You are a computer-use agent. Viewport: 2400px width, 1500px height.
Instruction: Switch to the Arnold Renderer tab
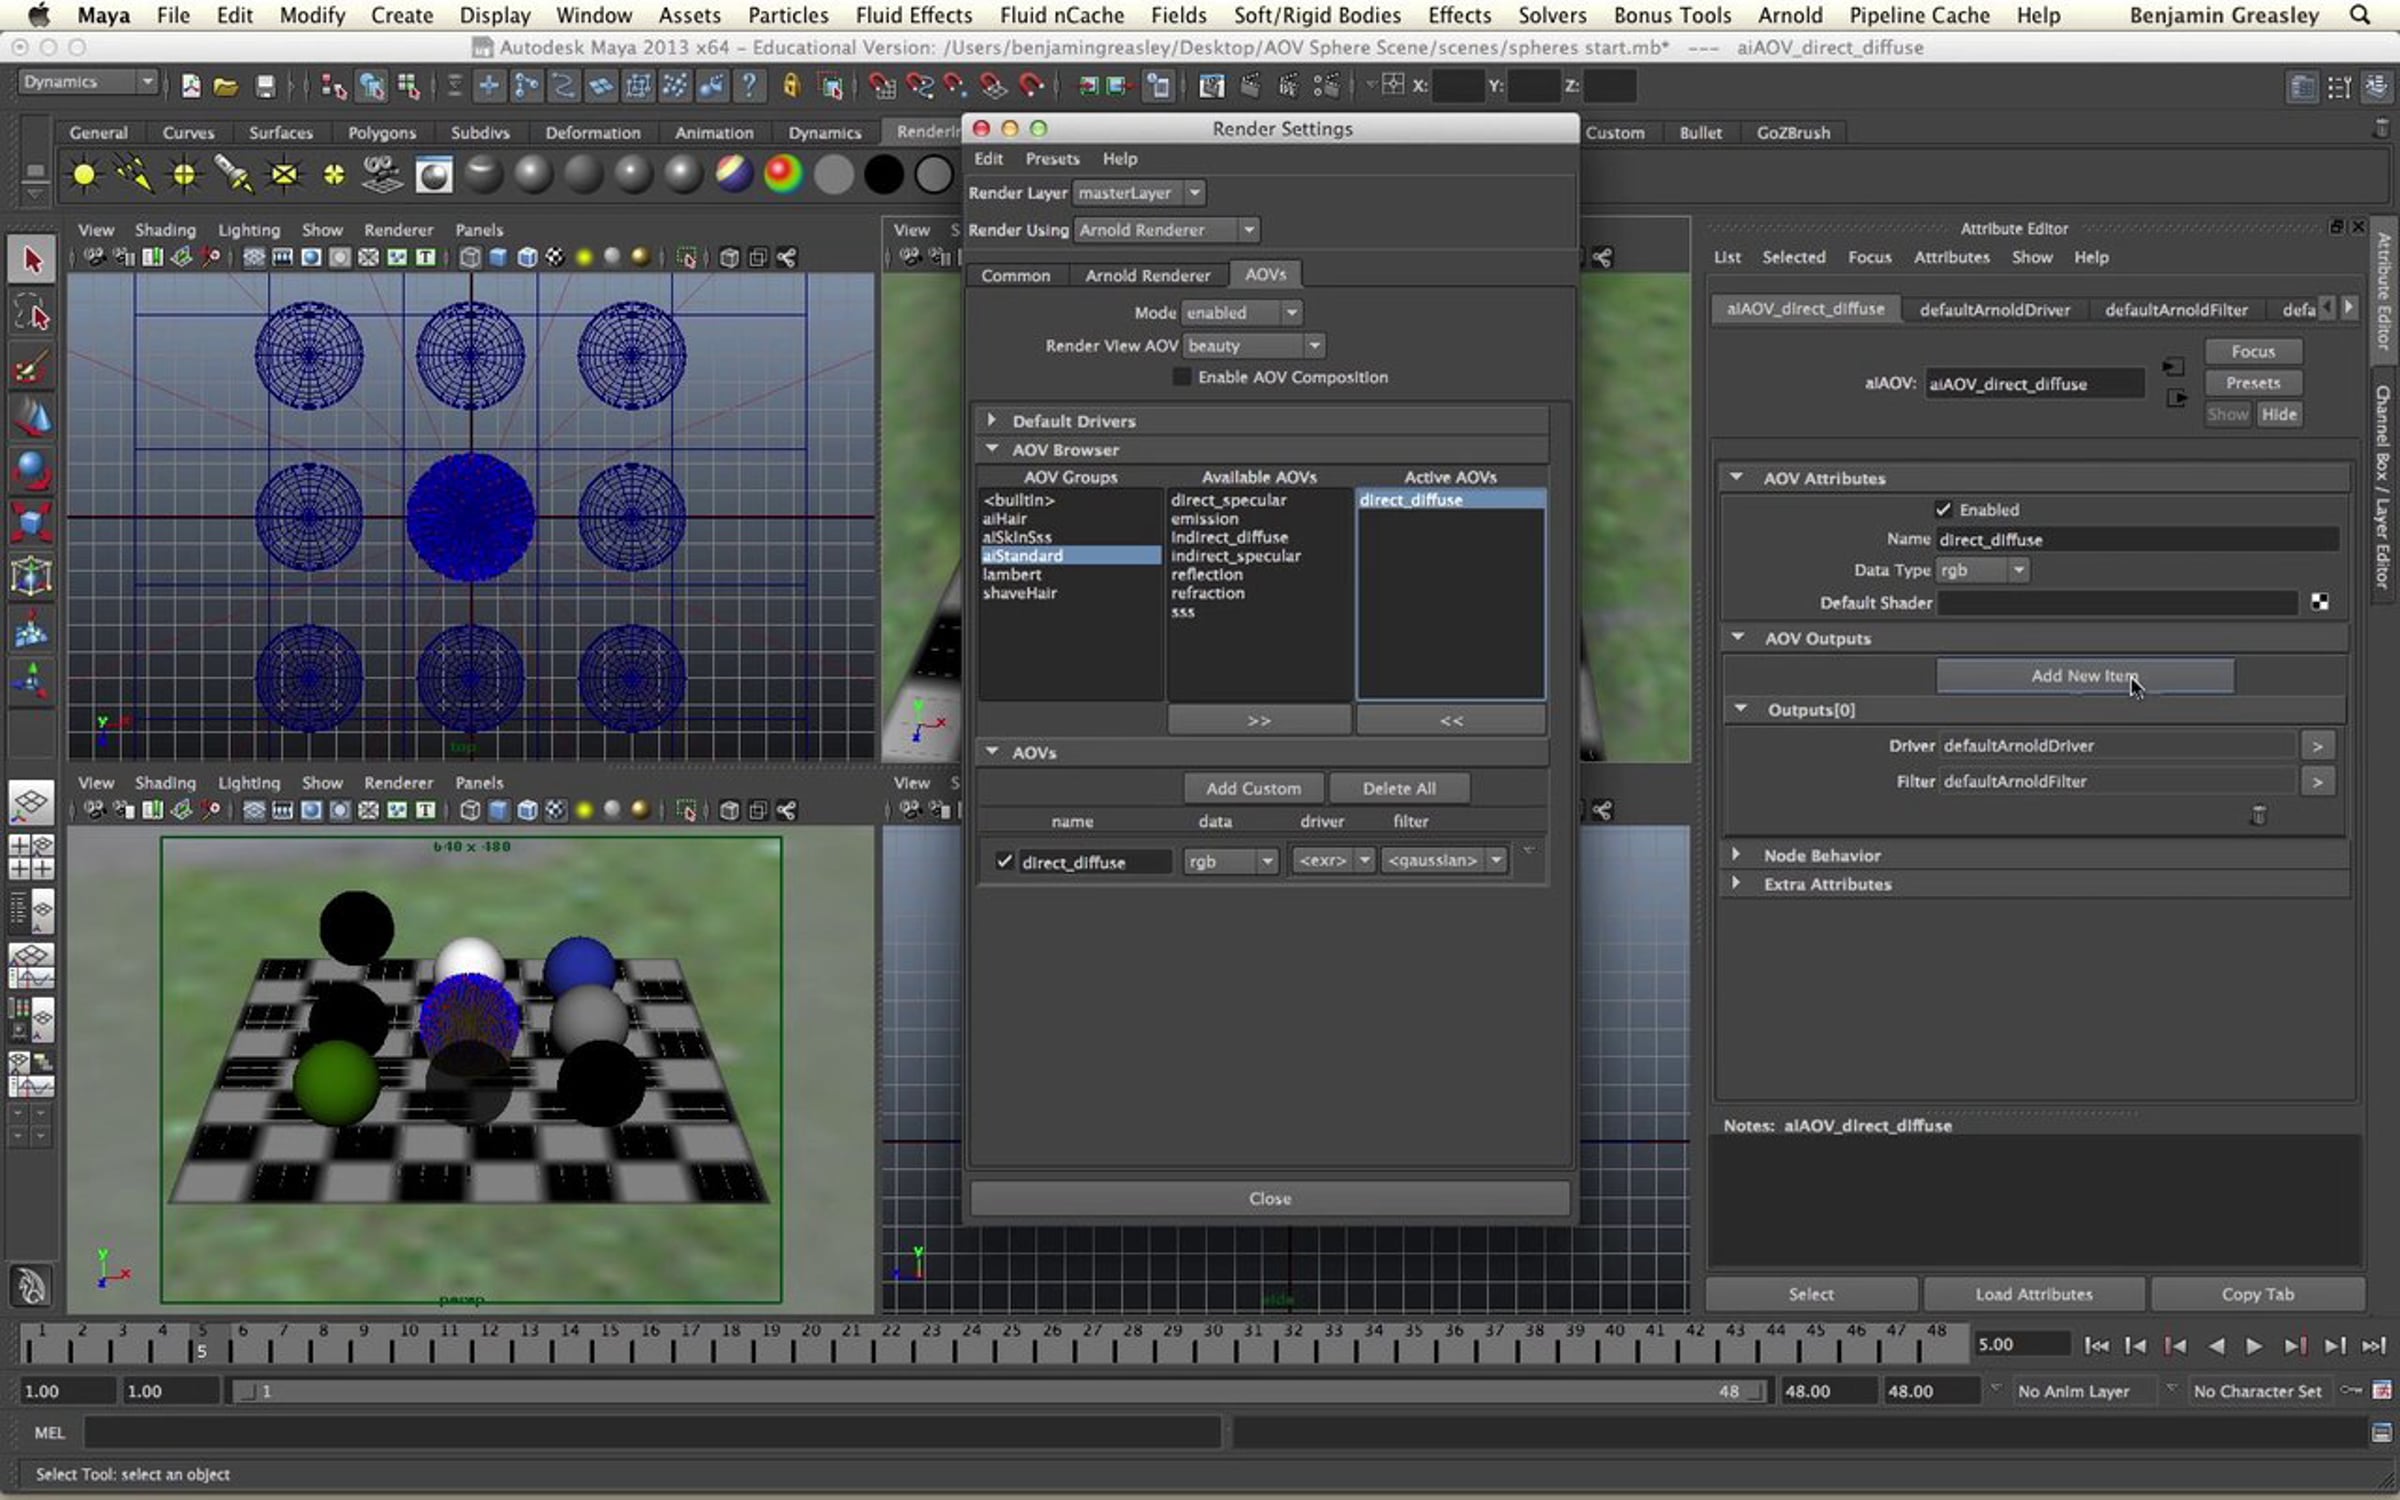[x=1147, y=275]
